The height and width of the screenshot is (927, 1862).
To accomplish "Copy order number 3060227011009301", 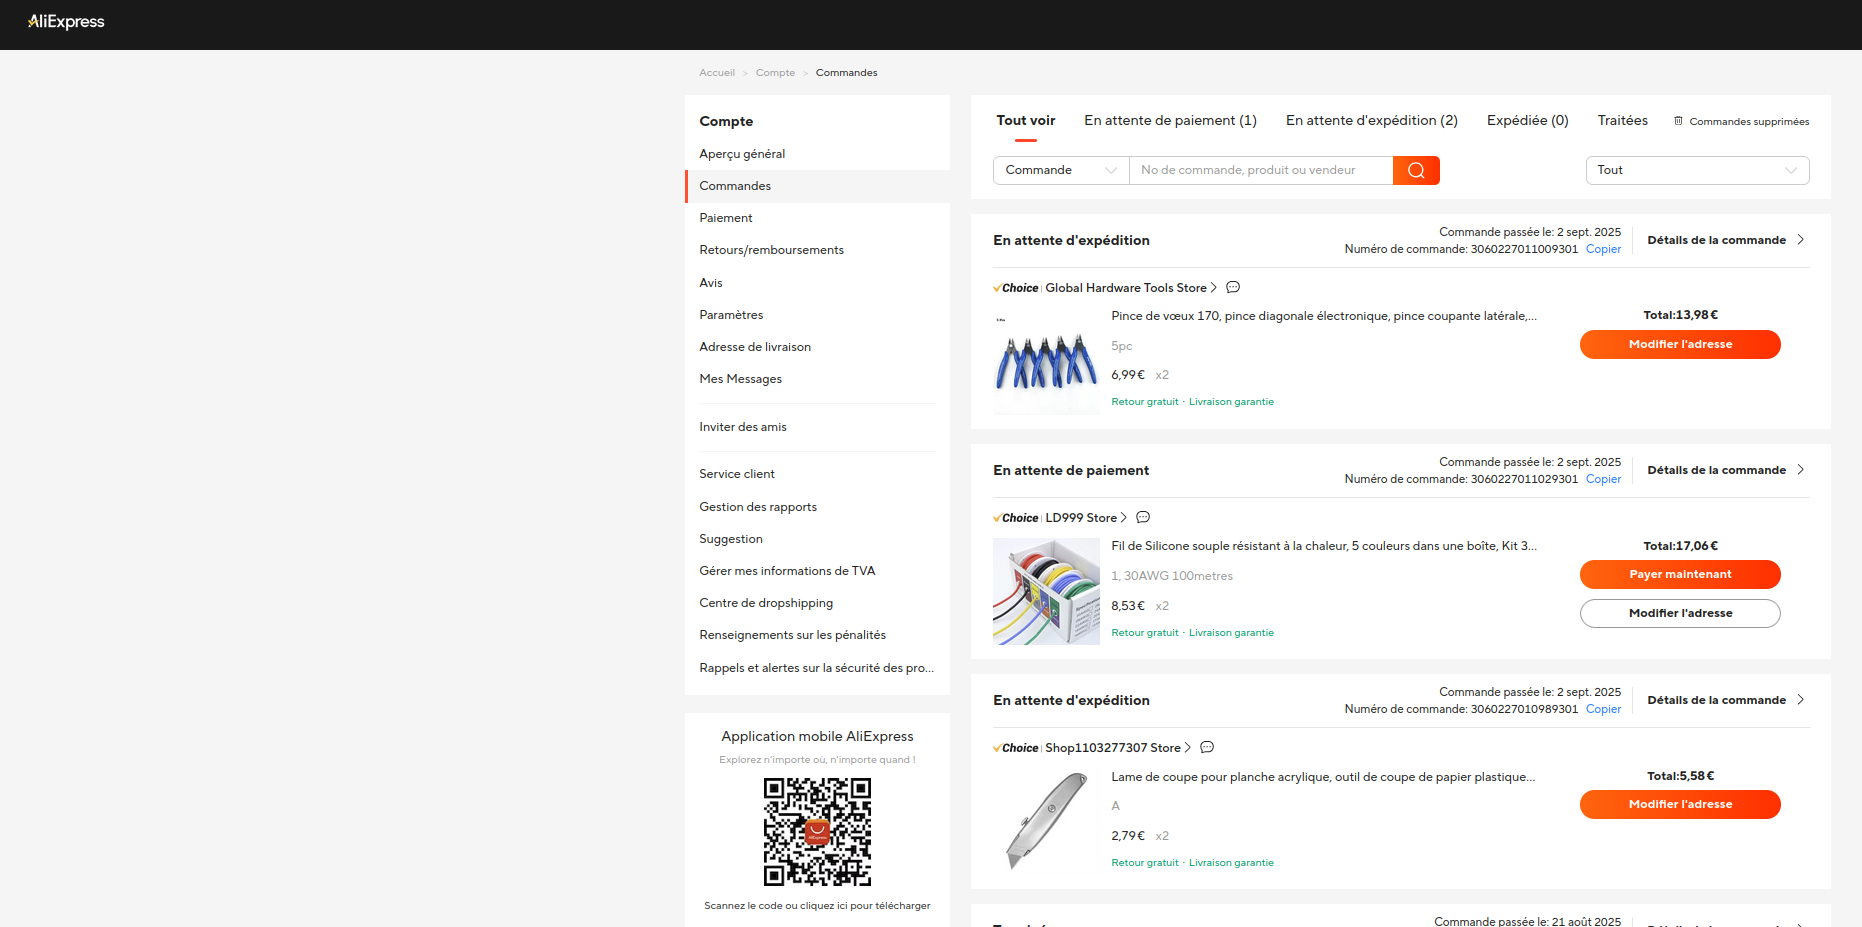I will [1603, 249].
